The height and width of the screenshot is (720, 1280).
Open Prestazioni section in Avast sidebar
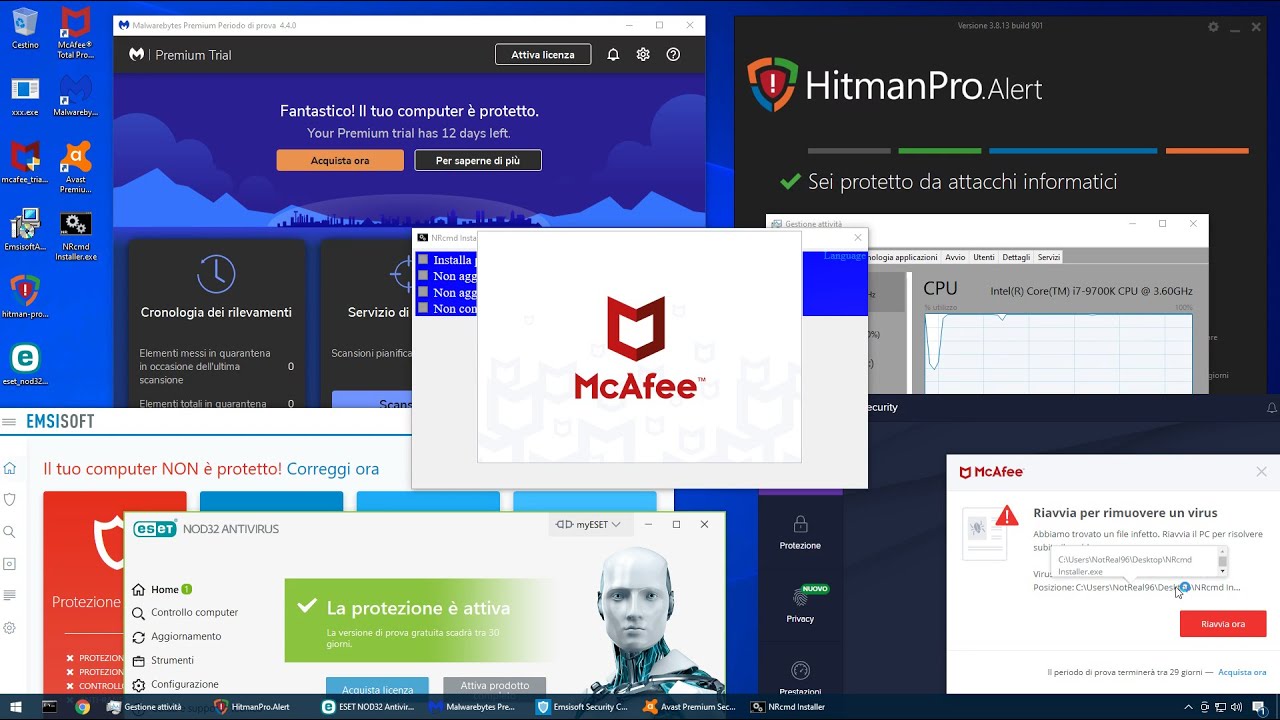(800, 677)
